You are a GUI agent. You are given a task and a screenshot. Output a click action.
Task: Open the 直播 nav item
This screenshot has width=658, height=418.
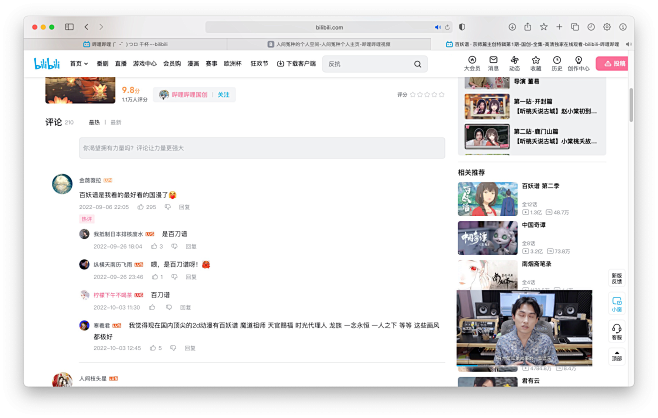coord(121,64)
